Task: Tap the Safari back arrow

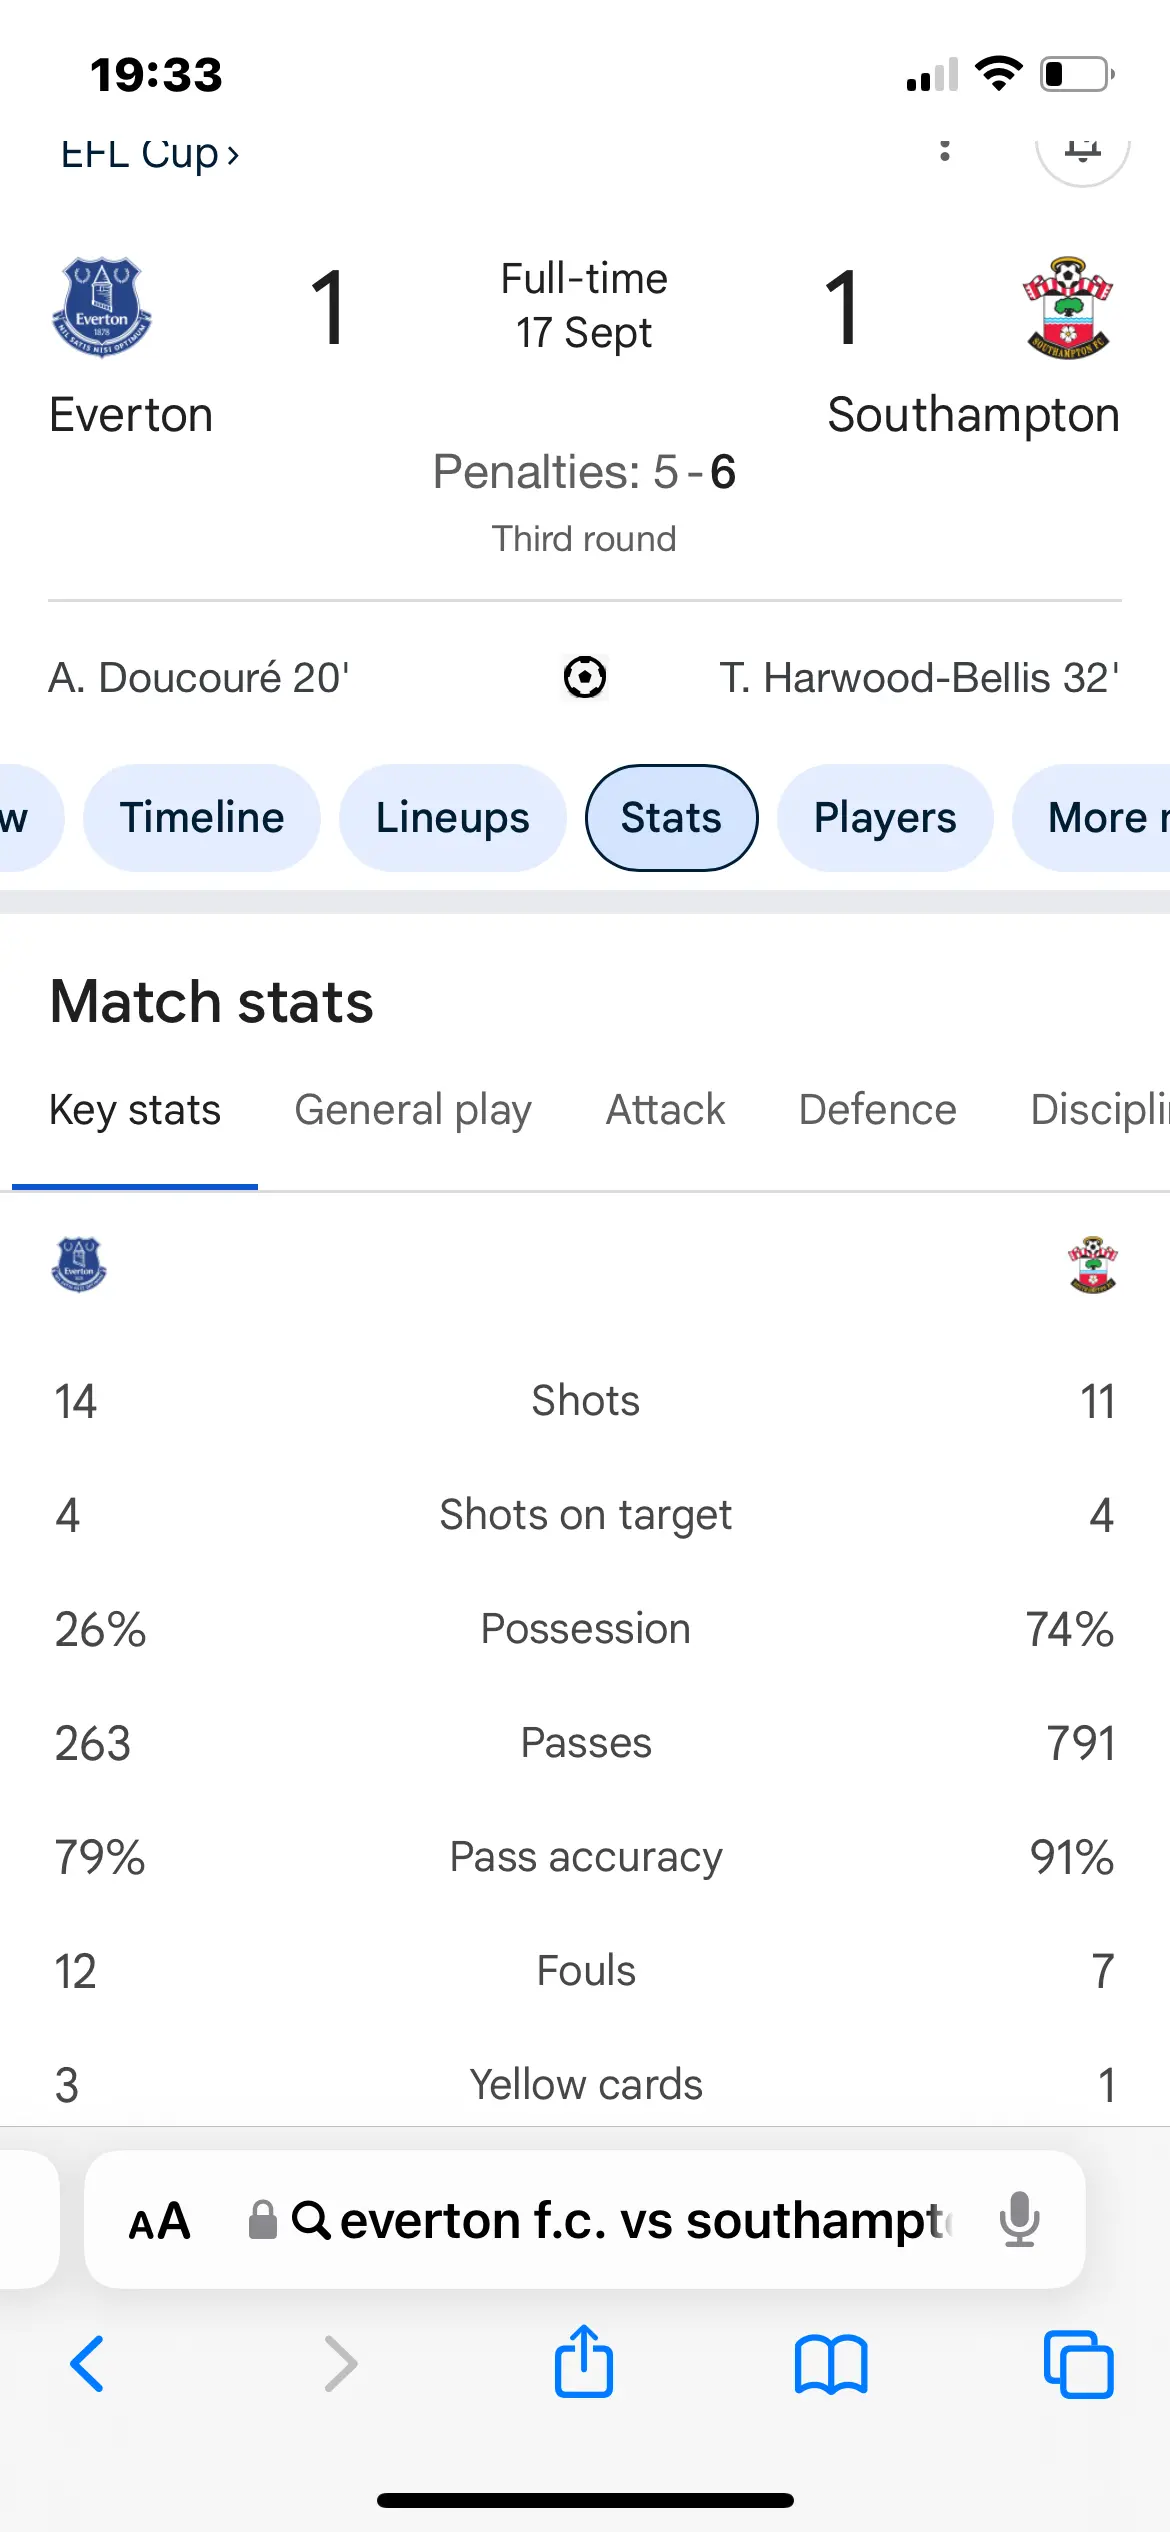Action: pyautogui.click(x=87, y=2364)
